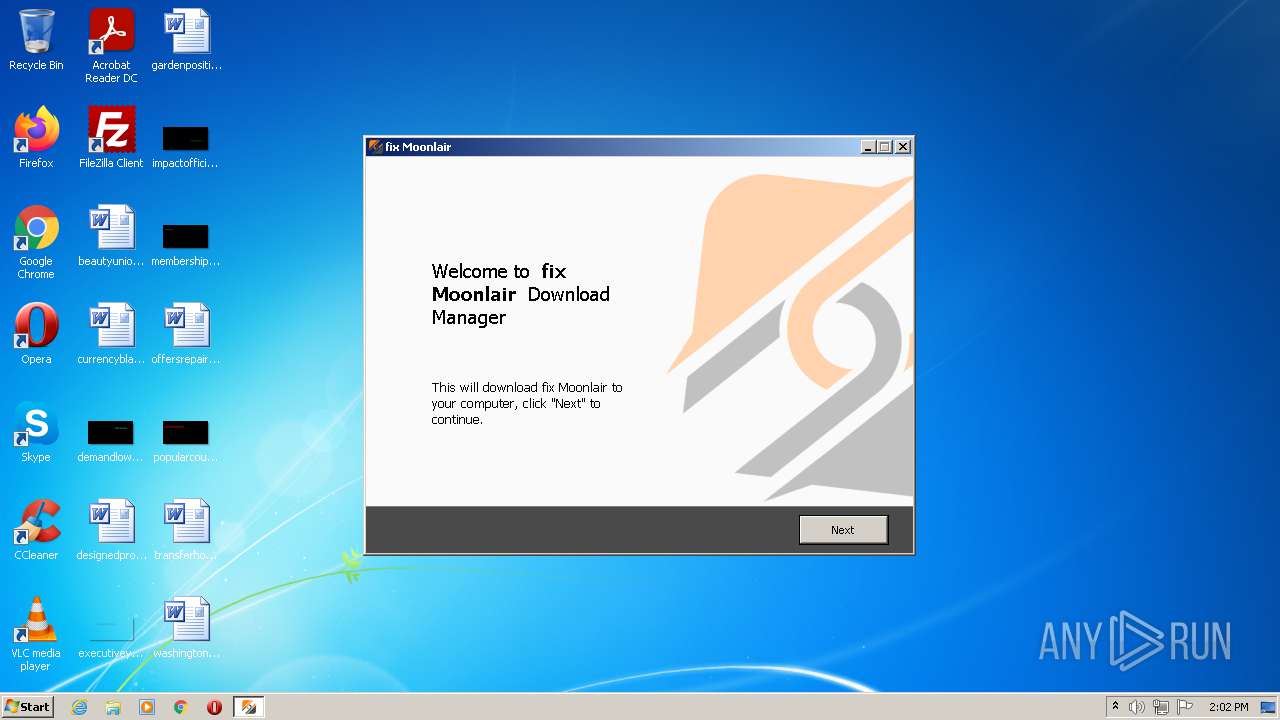This screenshot has width=1280, height=720.
Task: Select the washington... Word document
Action: pyautogui.click(x=186, y=628)
